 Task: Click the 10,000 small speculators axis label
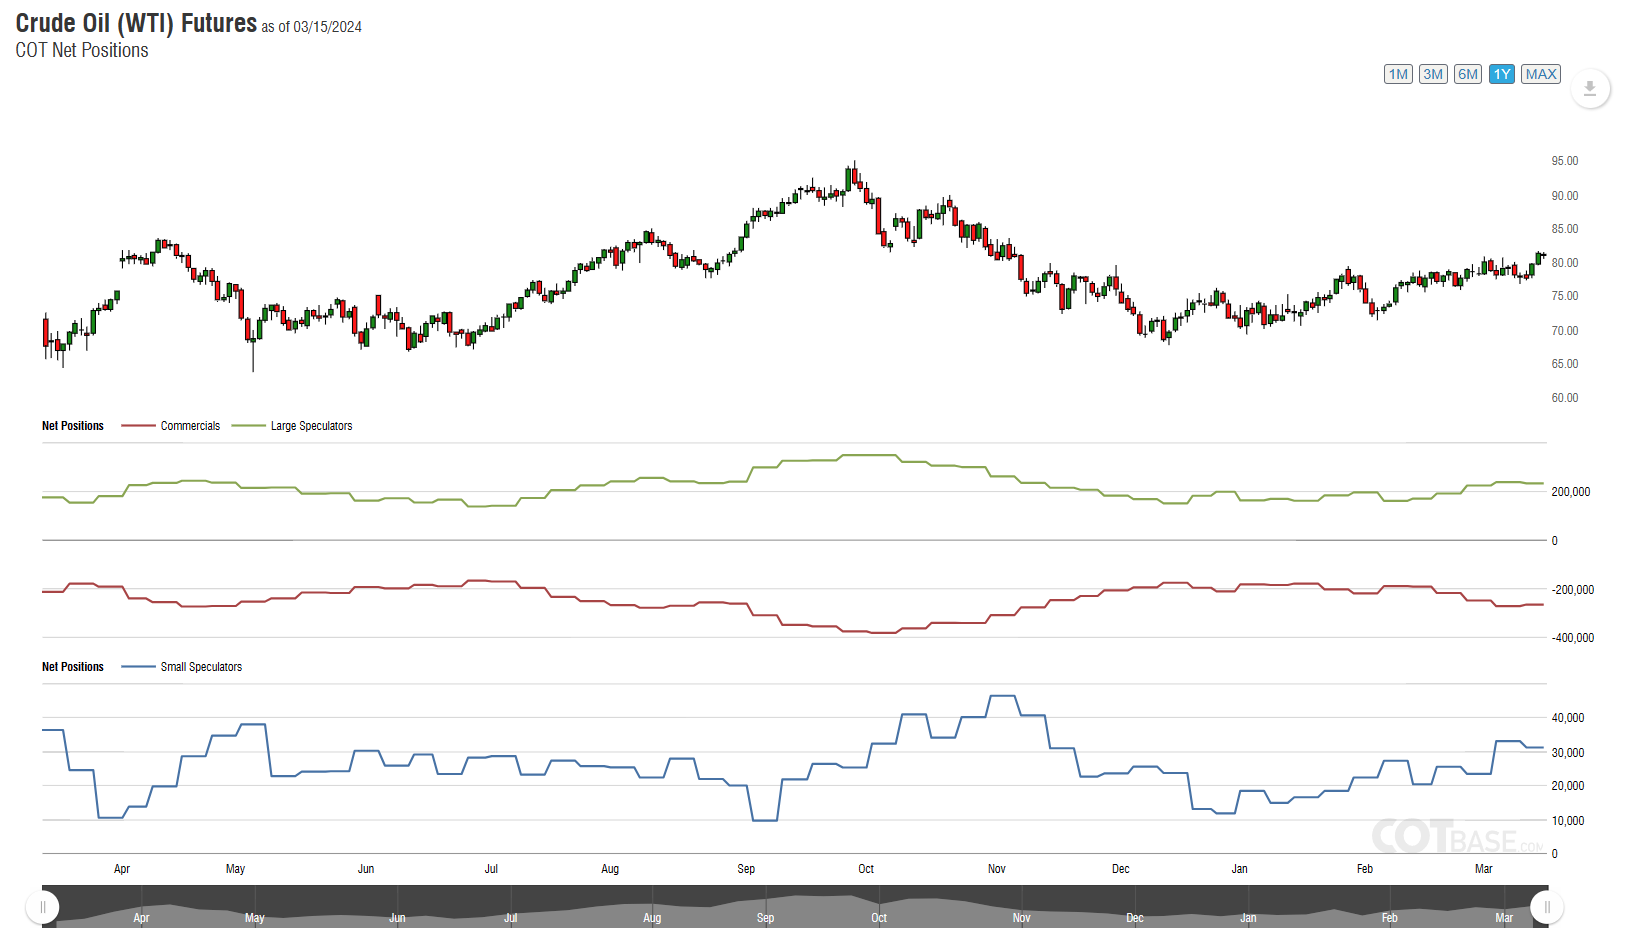click(x=1568, y=821)
